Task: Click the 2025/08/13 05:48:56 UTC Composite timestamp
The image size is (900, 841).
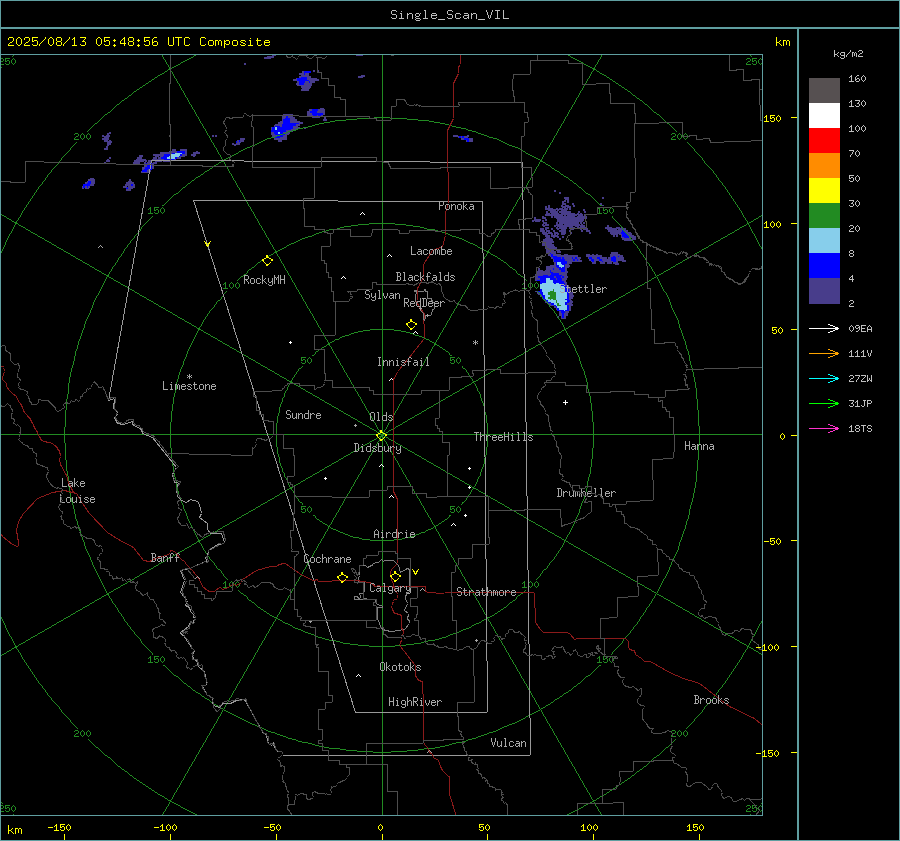Action: (138, 42)
